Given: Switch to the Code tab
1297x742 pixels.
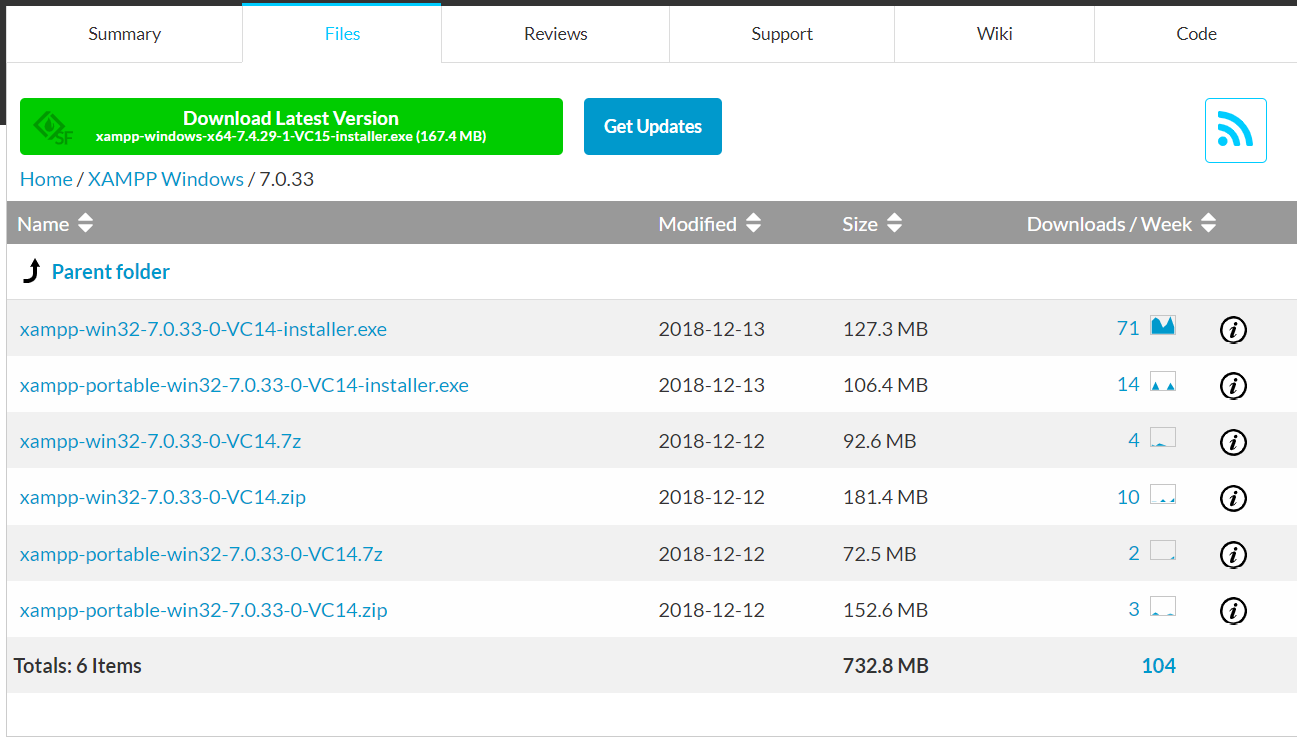Looking at the screenshot, I should [1196, 34].
